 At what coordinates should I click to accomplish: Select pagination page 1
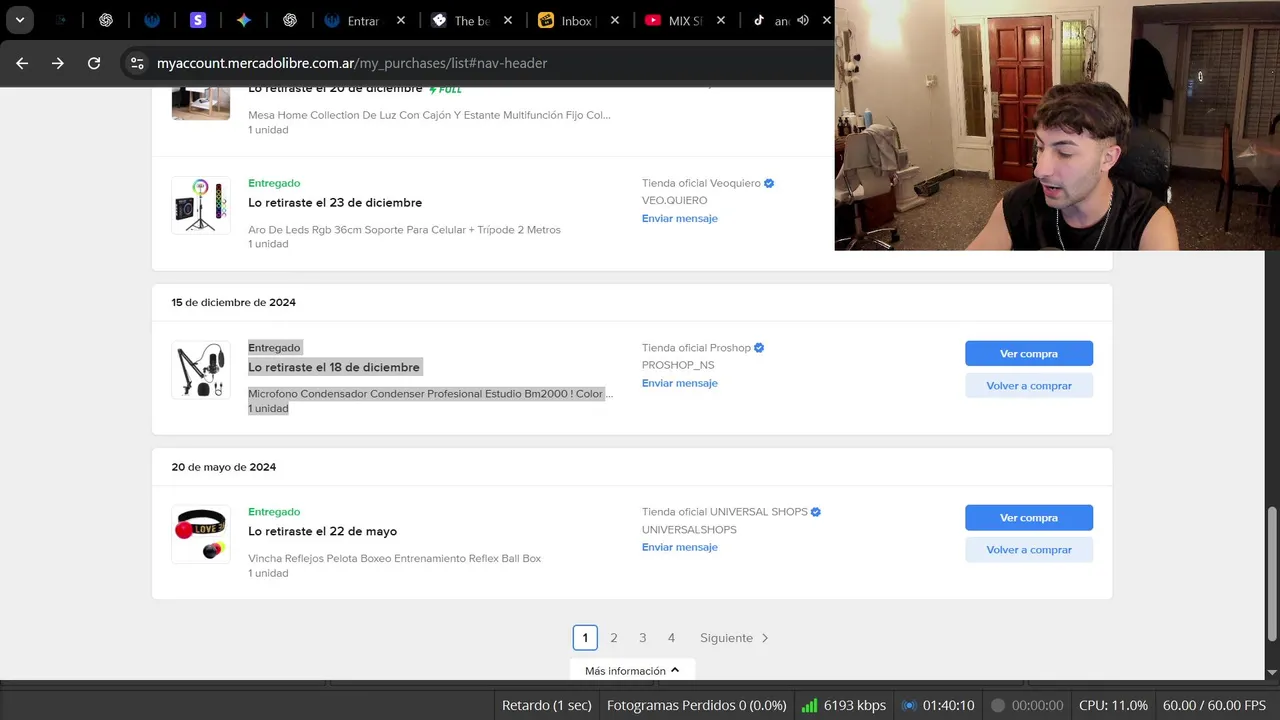pyautogui.click(x=585, y=638)
